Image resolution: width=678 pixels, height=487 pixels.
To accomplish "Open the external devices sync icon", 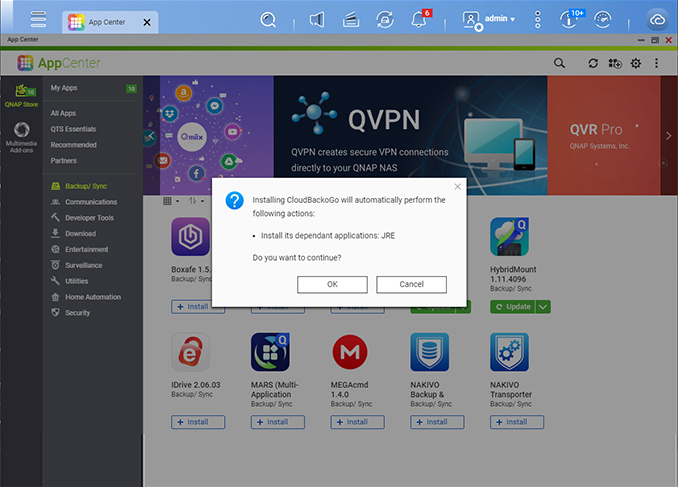I will click(385, 19).
